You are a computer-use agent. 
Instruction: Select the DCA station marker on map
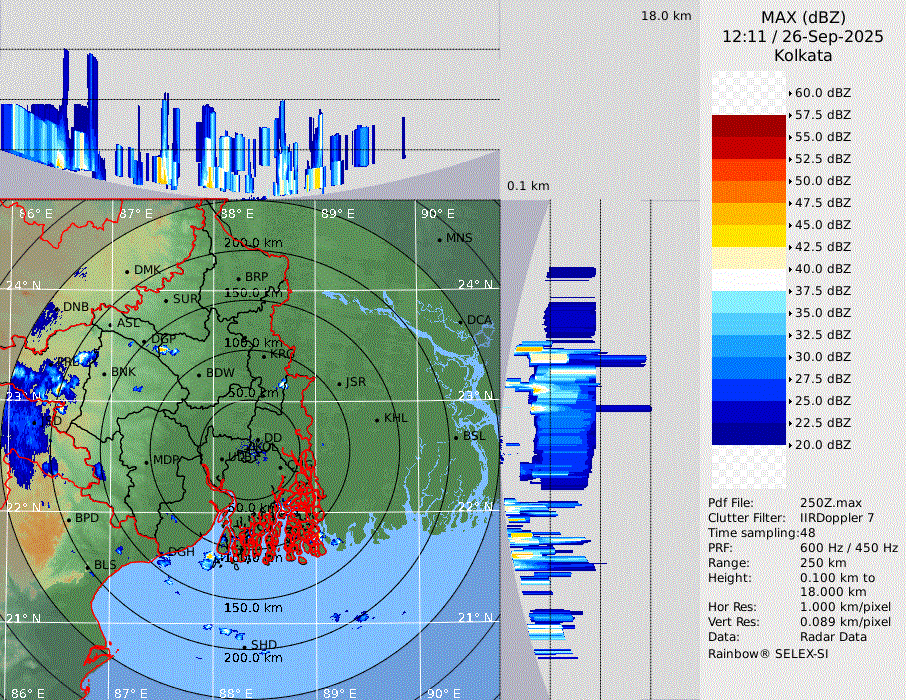[461, 321]
